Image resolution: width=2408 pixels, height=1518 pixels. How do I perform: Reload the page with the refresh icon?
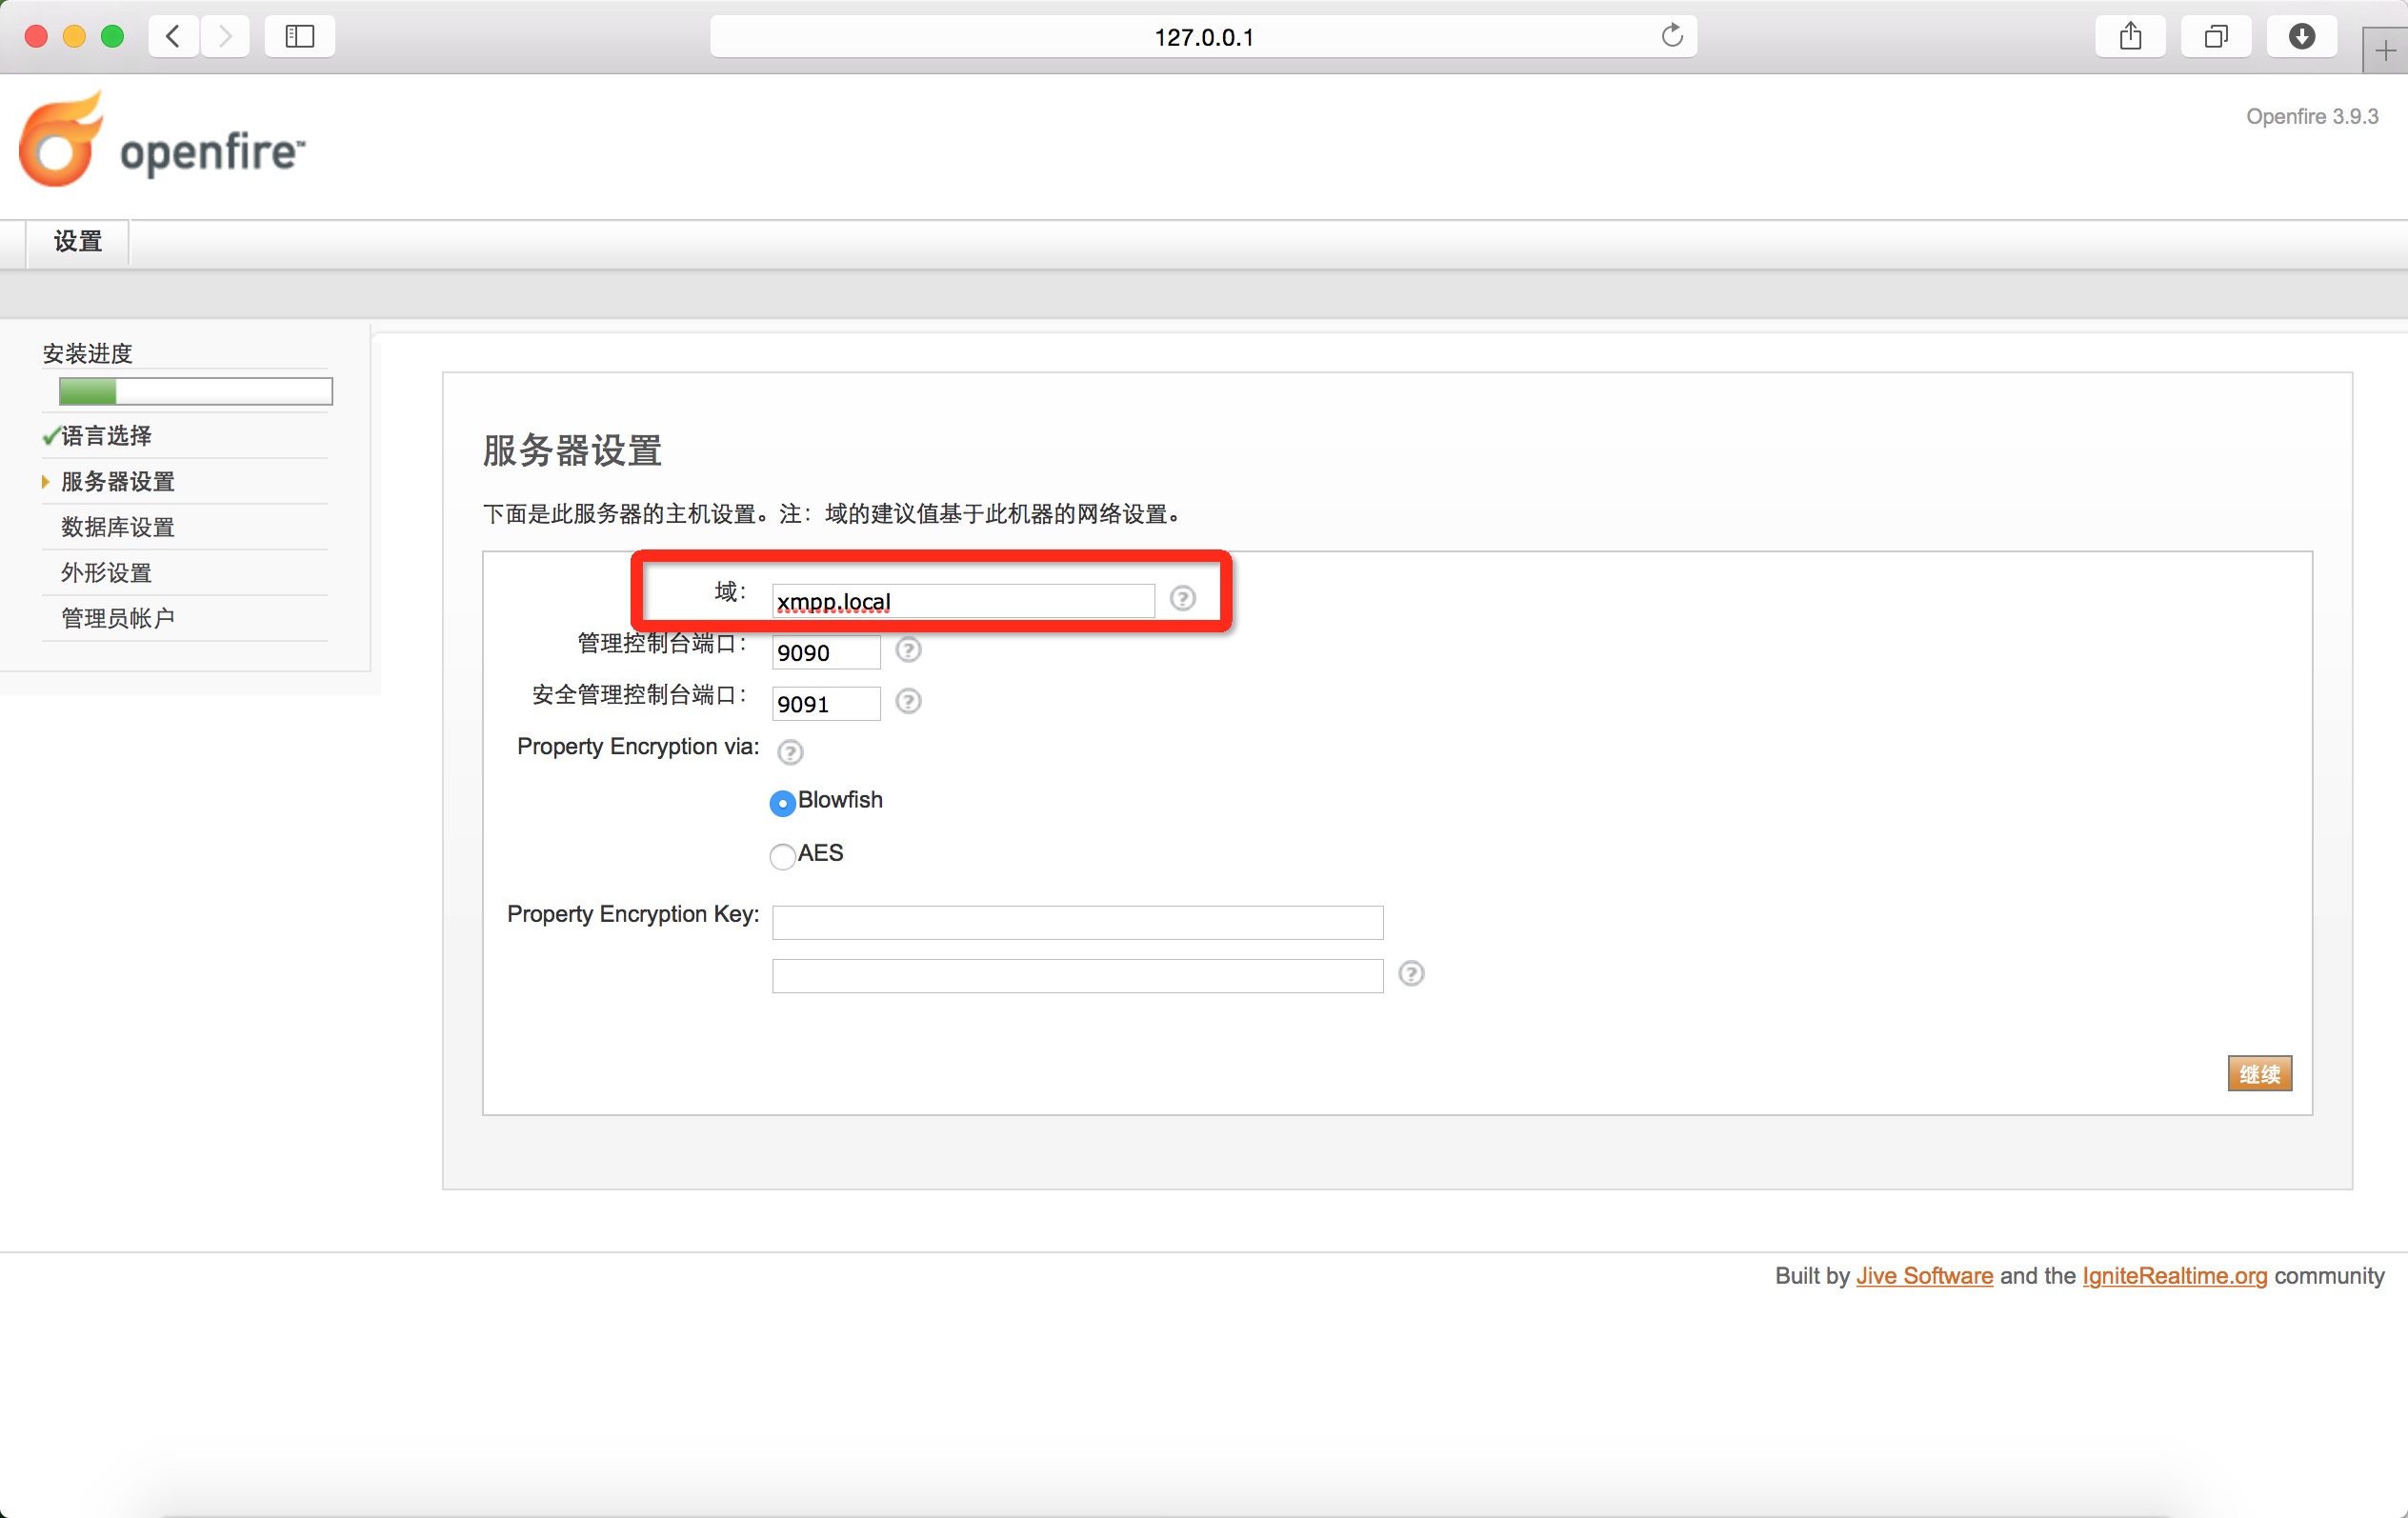(1672, 36)
